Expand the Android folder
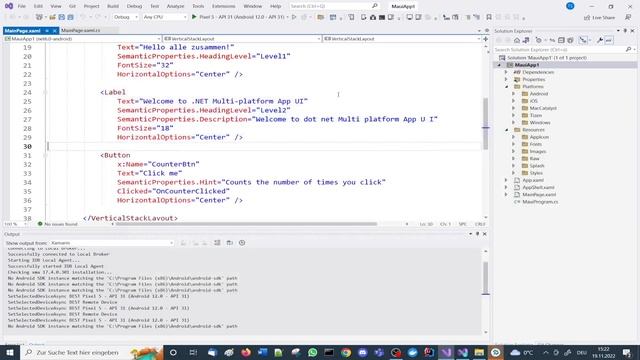This screenshot has height=360, width=640. click(x=513, y=94)
